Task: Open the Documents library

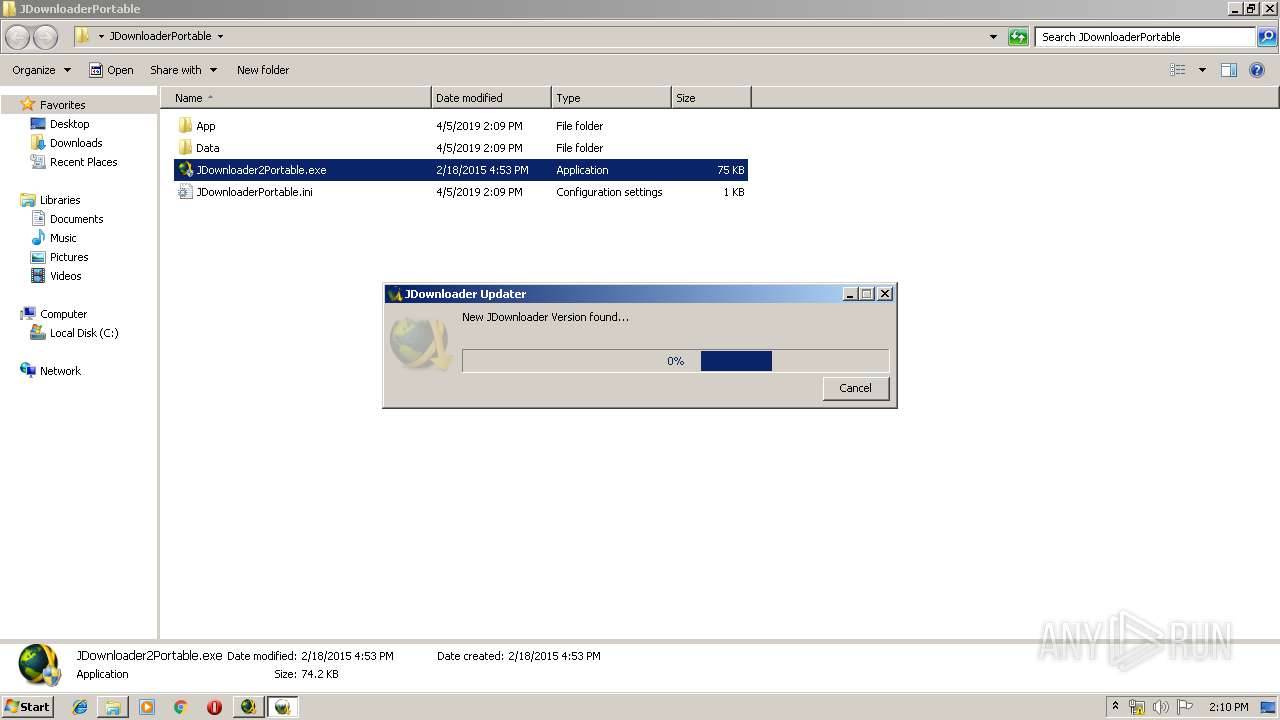Action: tap(76, 219)
